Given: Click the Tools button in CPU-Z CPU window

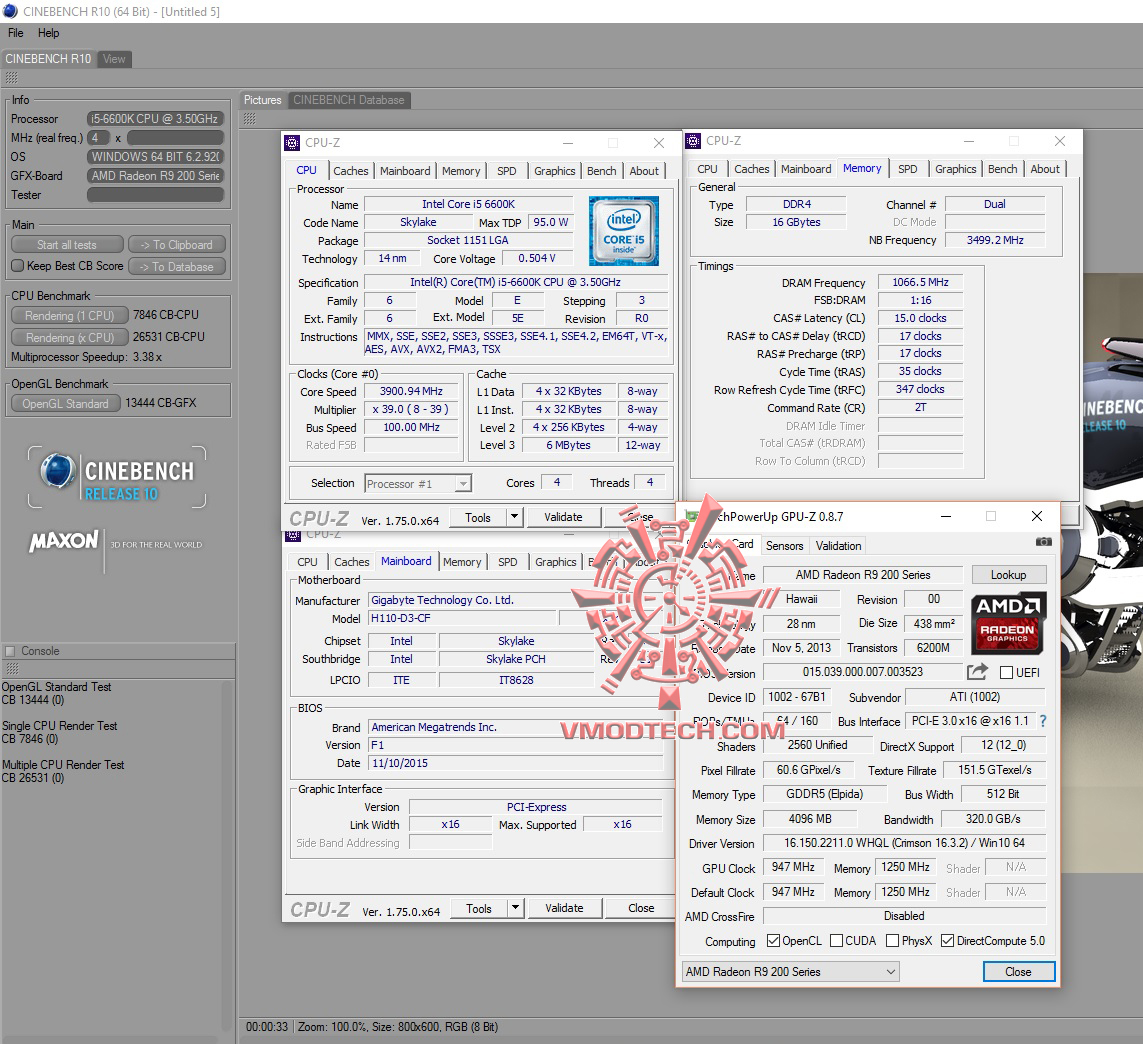Looking at the screenshot, I should [477, 517].
